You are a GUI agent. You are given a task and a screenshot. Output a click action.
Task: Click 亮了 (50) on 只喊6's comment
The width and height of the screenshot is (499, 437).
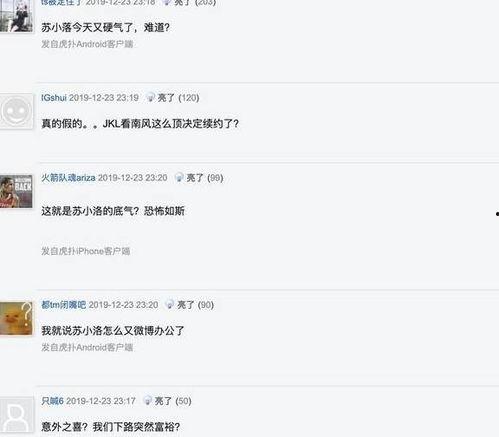tap(173, 401)
